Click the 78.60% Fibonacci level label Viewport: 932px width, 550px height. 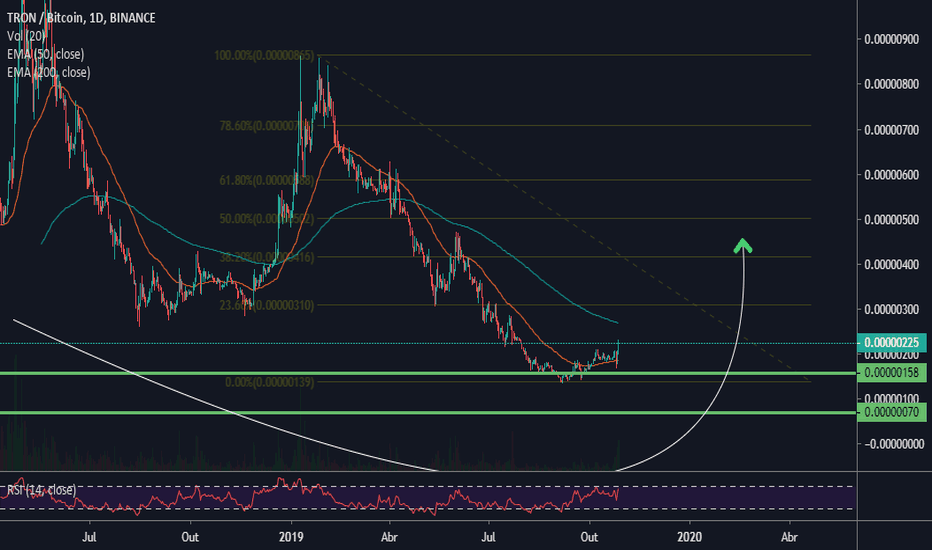tap(266, 126)
